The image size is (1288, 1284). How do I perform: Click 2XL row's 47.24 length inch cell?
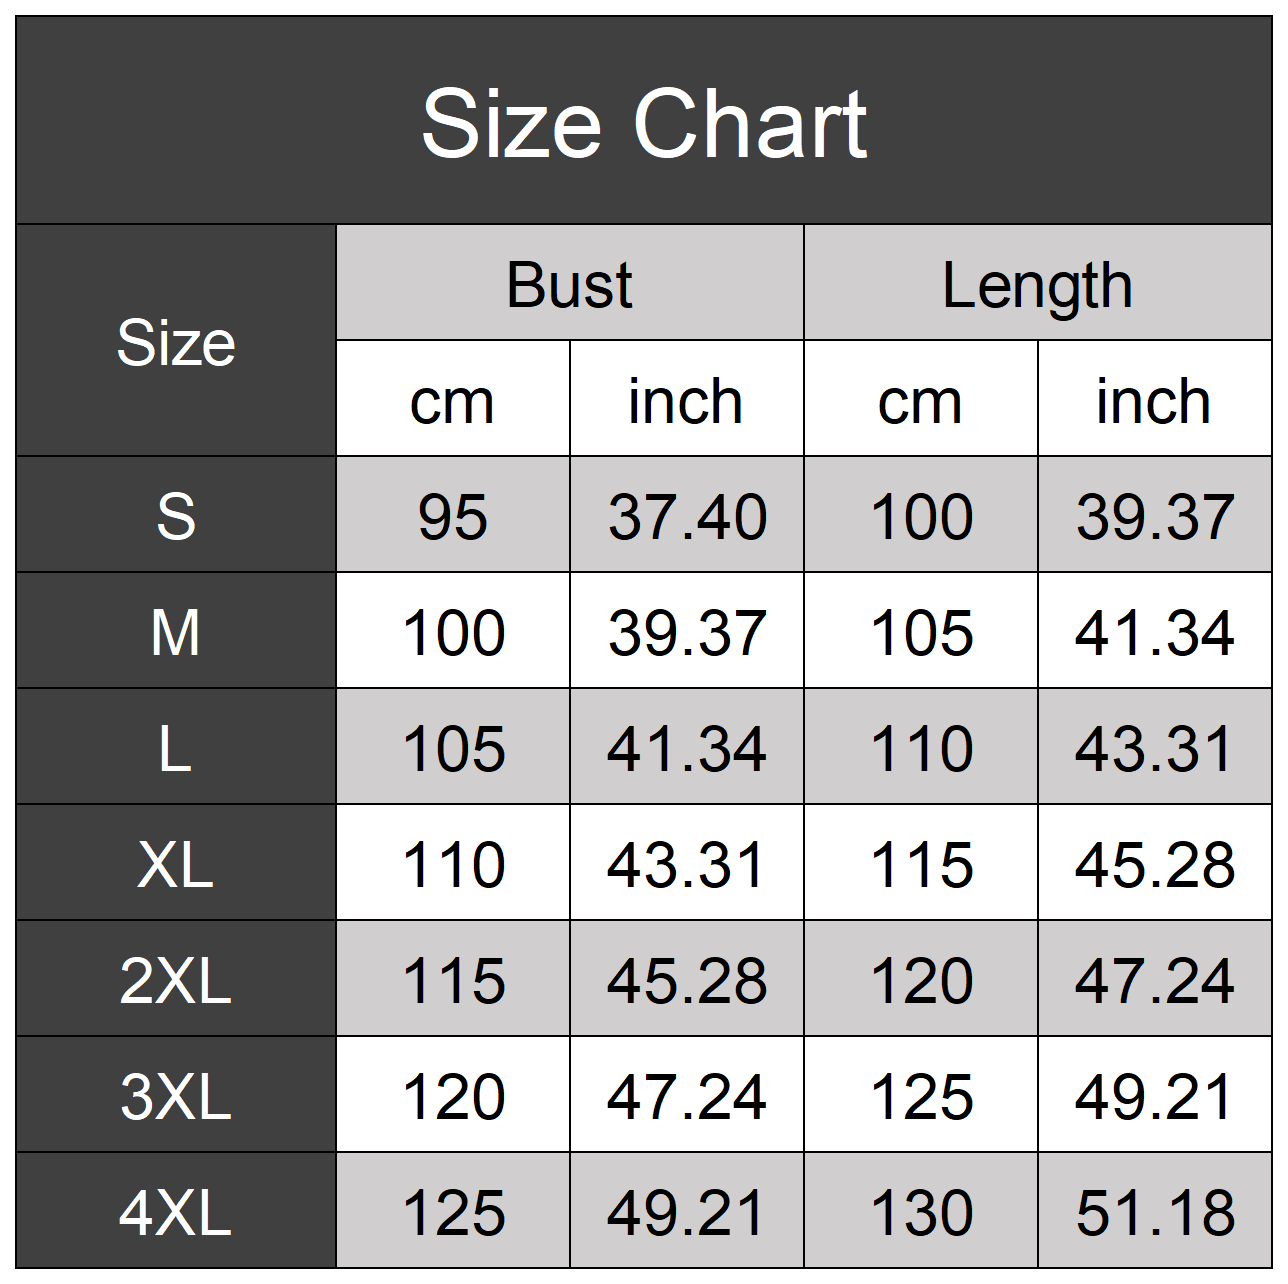point(1155,979)
